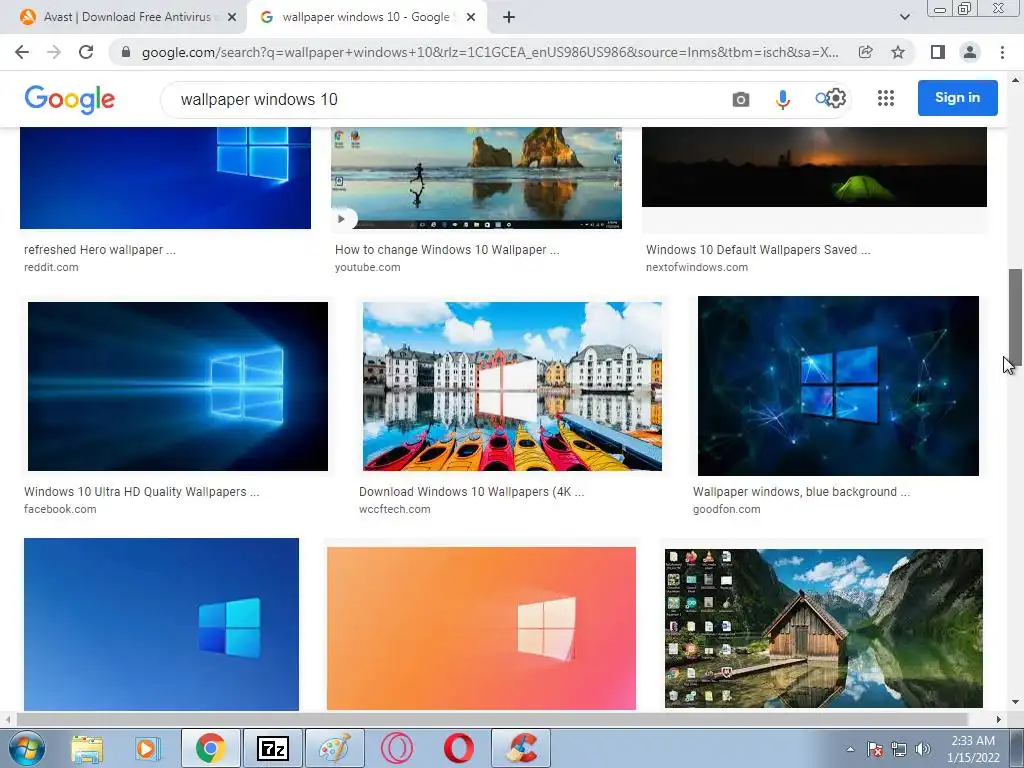
Task: Open the orange pink Windows wallpaper
Action: pyautogui.click(x=481, y=628)
